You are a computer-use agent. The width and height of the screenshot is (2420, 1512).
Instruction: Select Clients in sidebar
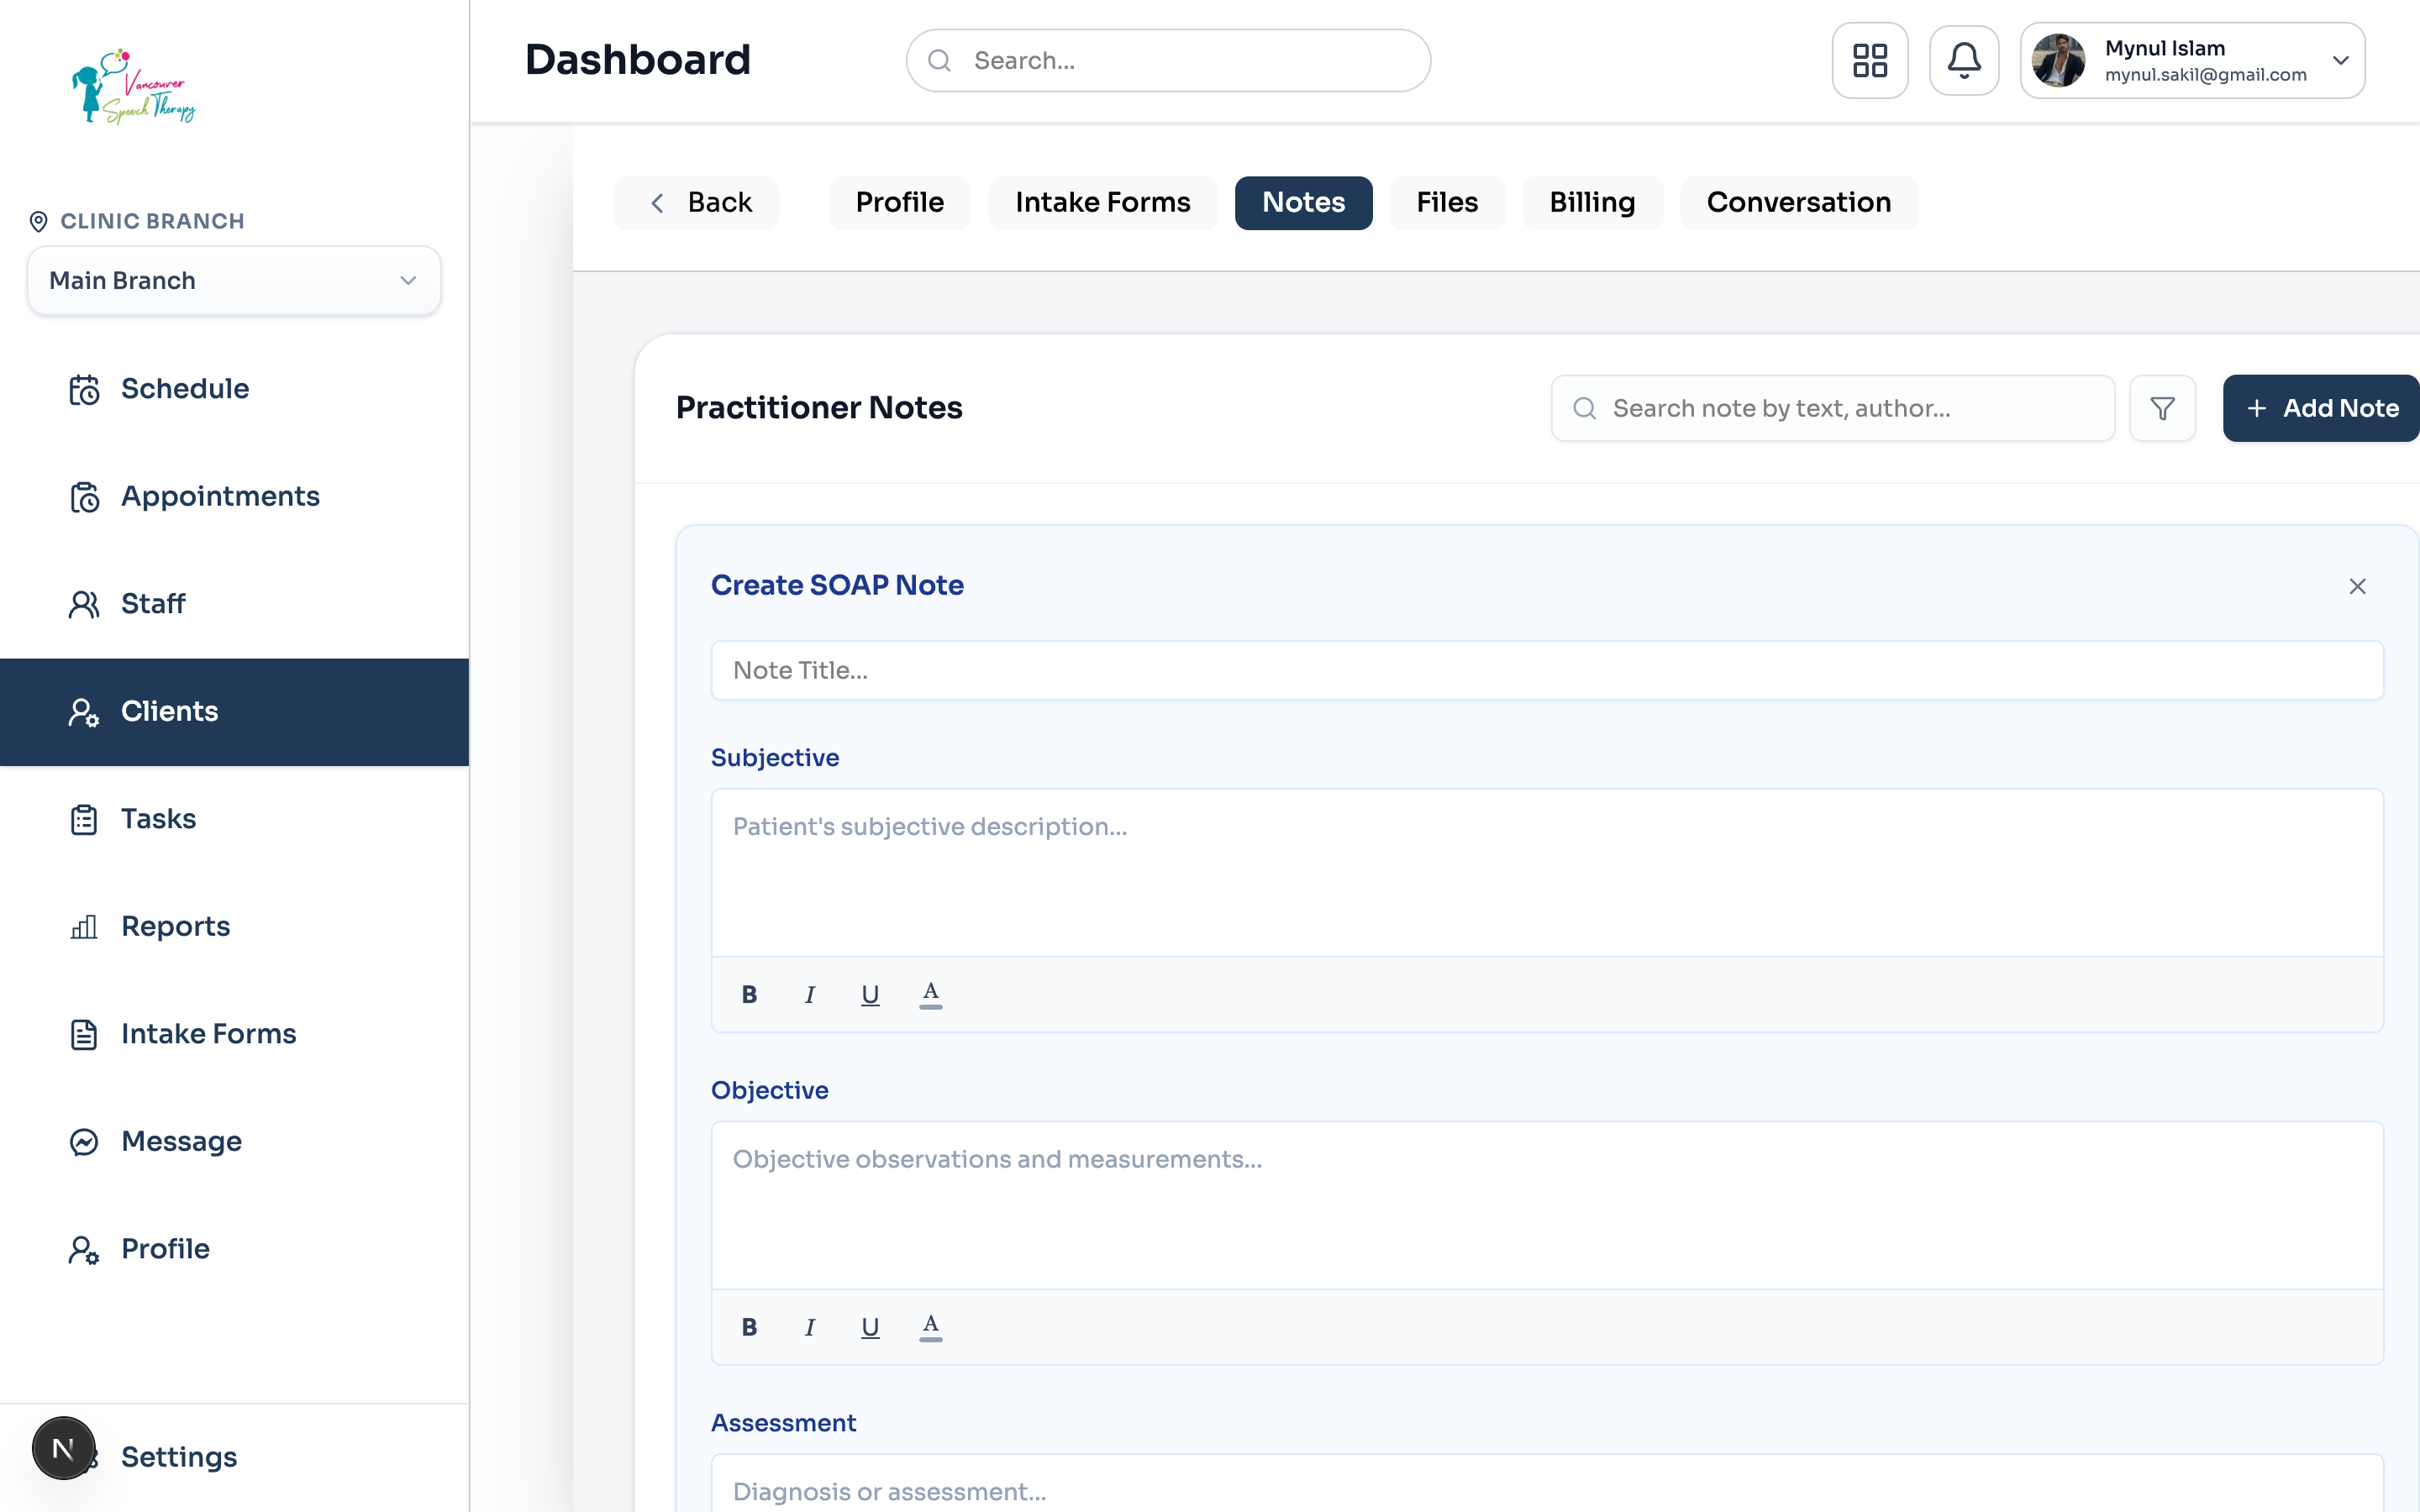pyautogui.click(x=234, y=712)
